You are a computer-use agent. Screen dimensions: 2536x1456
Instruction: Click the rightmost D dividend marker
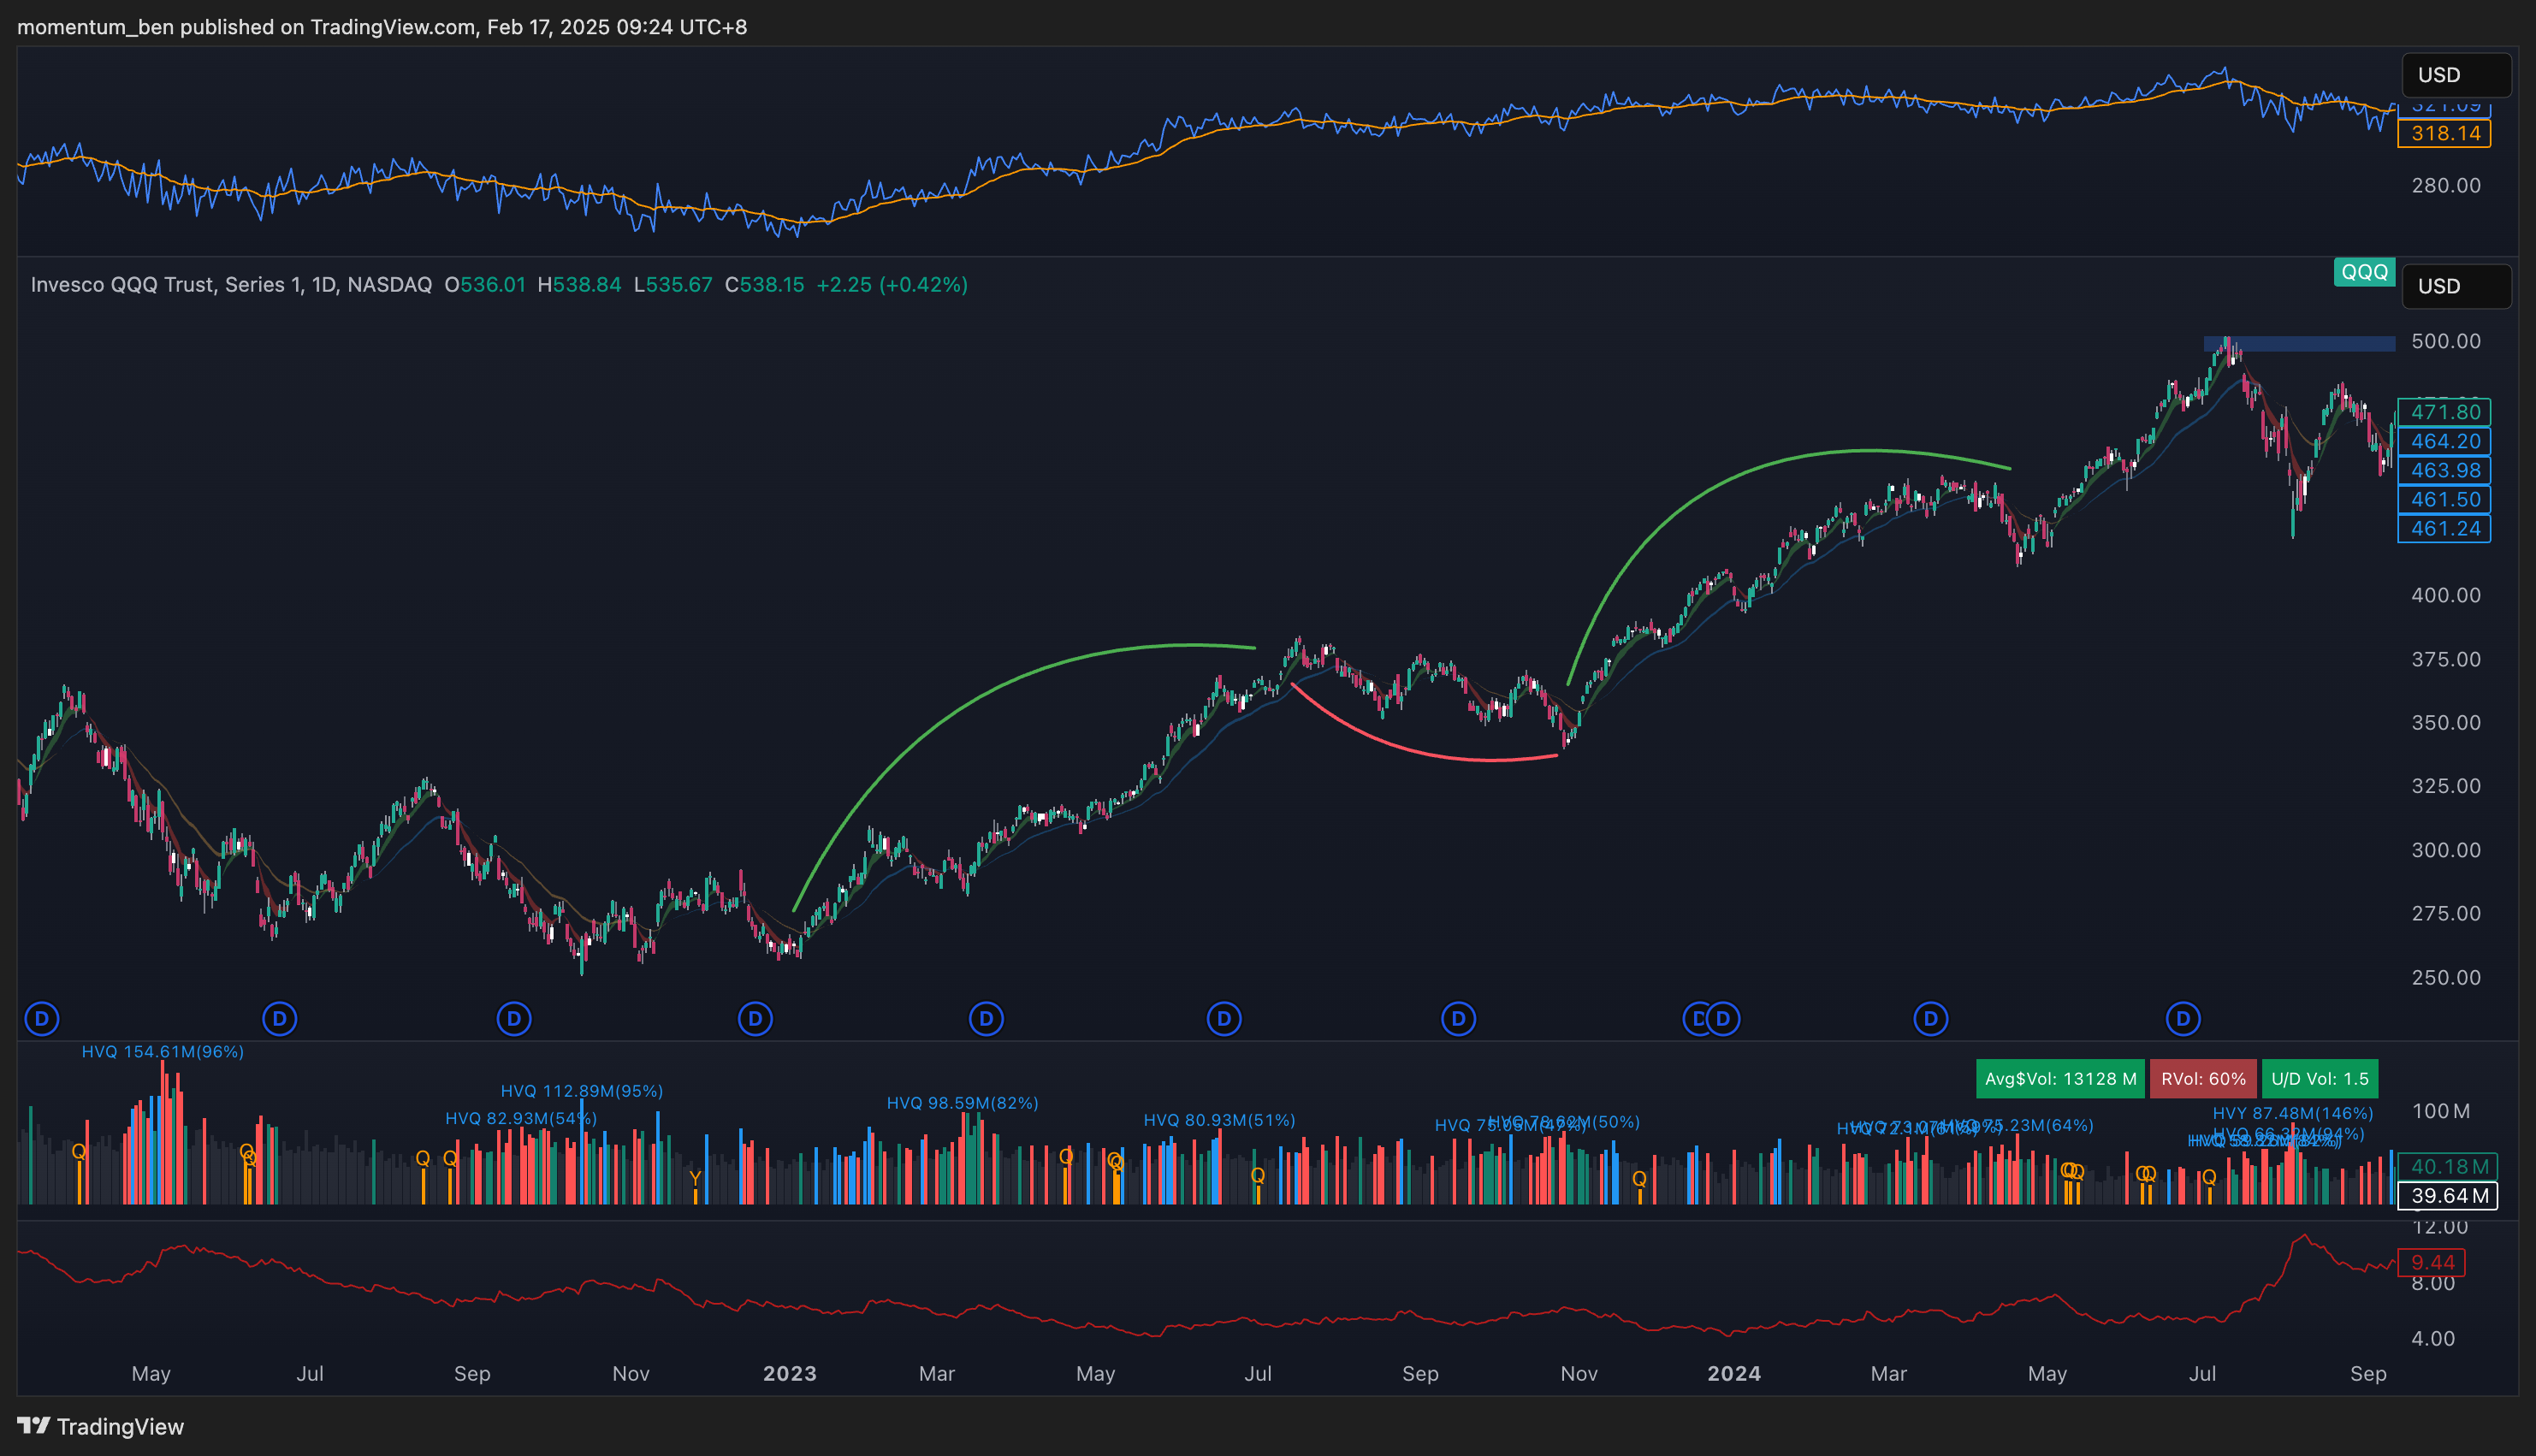[2182, 1019]
